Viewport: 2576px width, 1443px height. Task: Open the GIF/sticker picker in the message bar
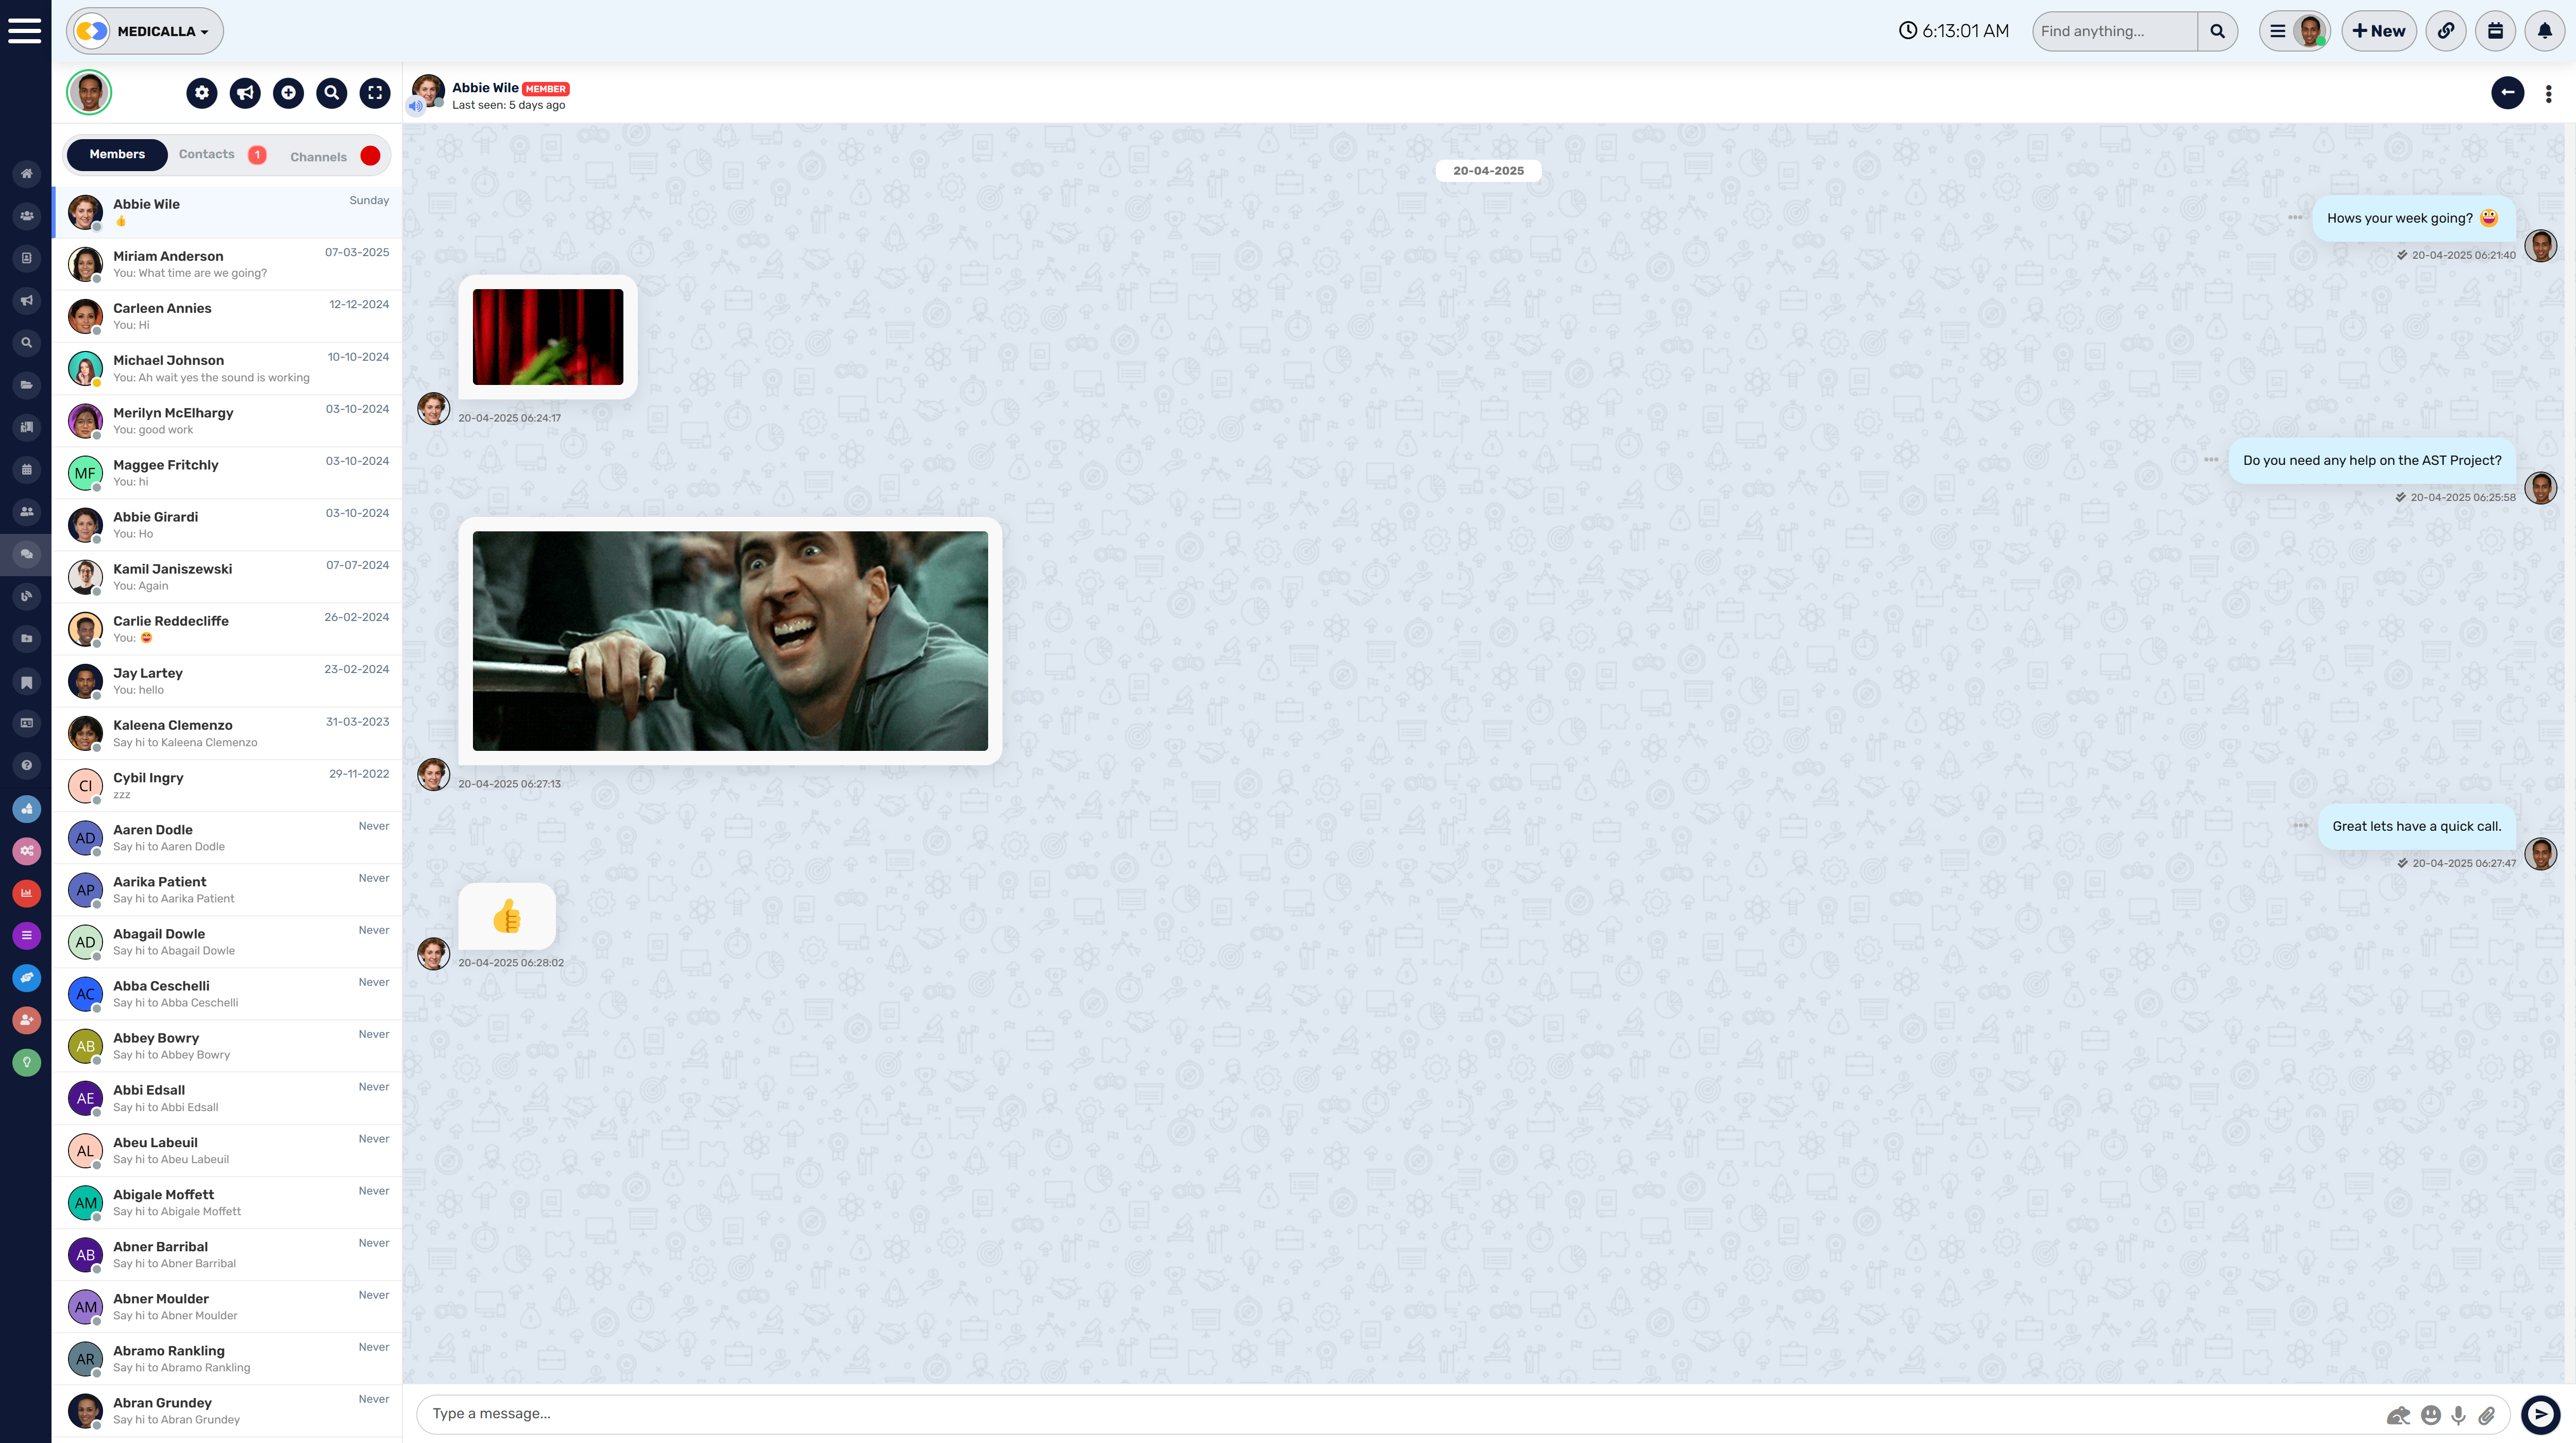(x=2399, y=1415)
